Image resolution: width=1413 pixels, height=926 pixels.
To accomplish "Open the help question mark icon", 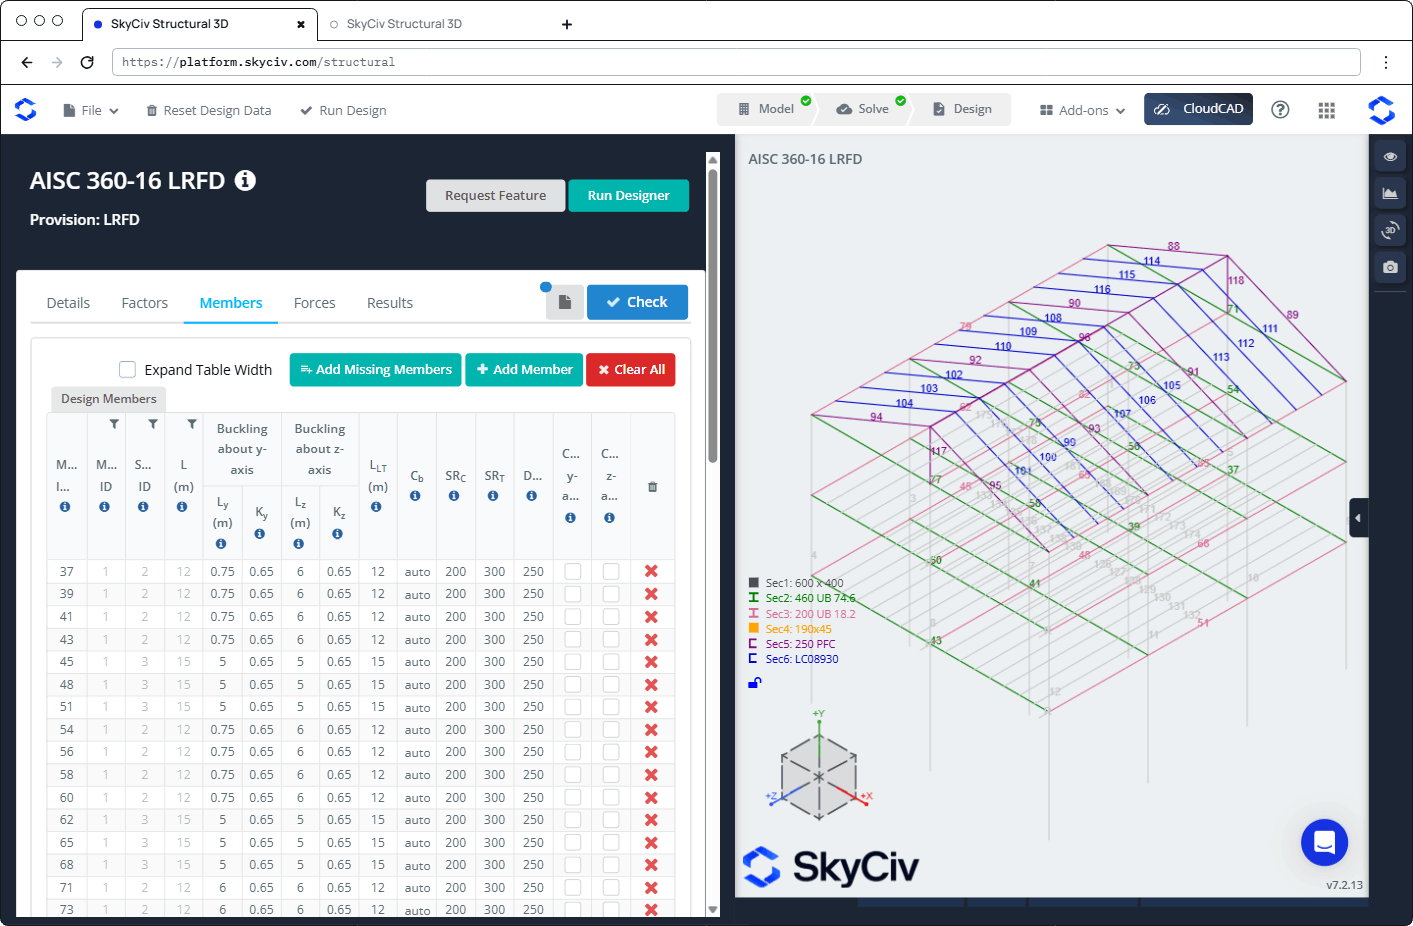I will (x=1280, y=110).
